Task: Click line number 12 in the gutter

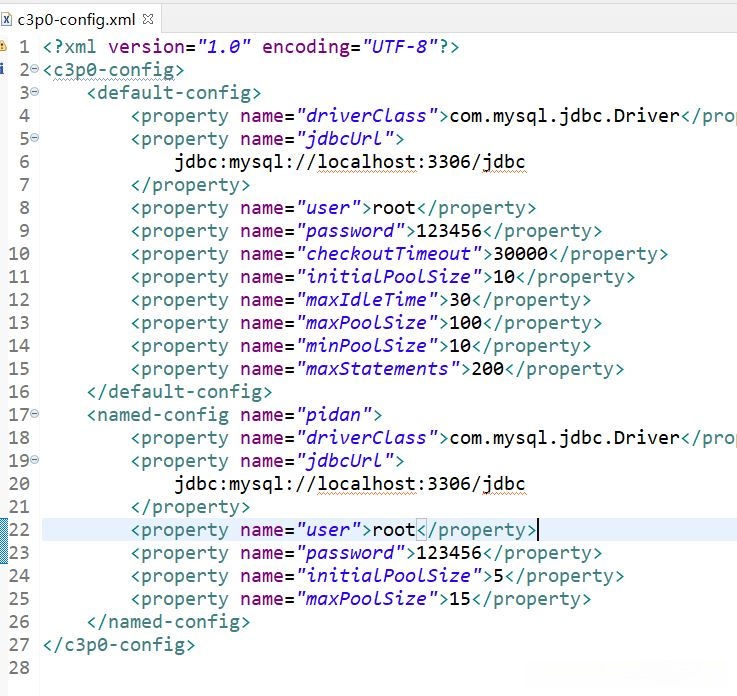Action: pos(19,300)
